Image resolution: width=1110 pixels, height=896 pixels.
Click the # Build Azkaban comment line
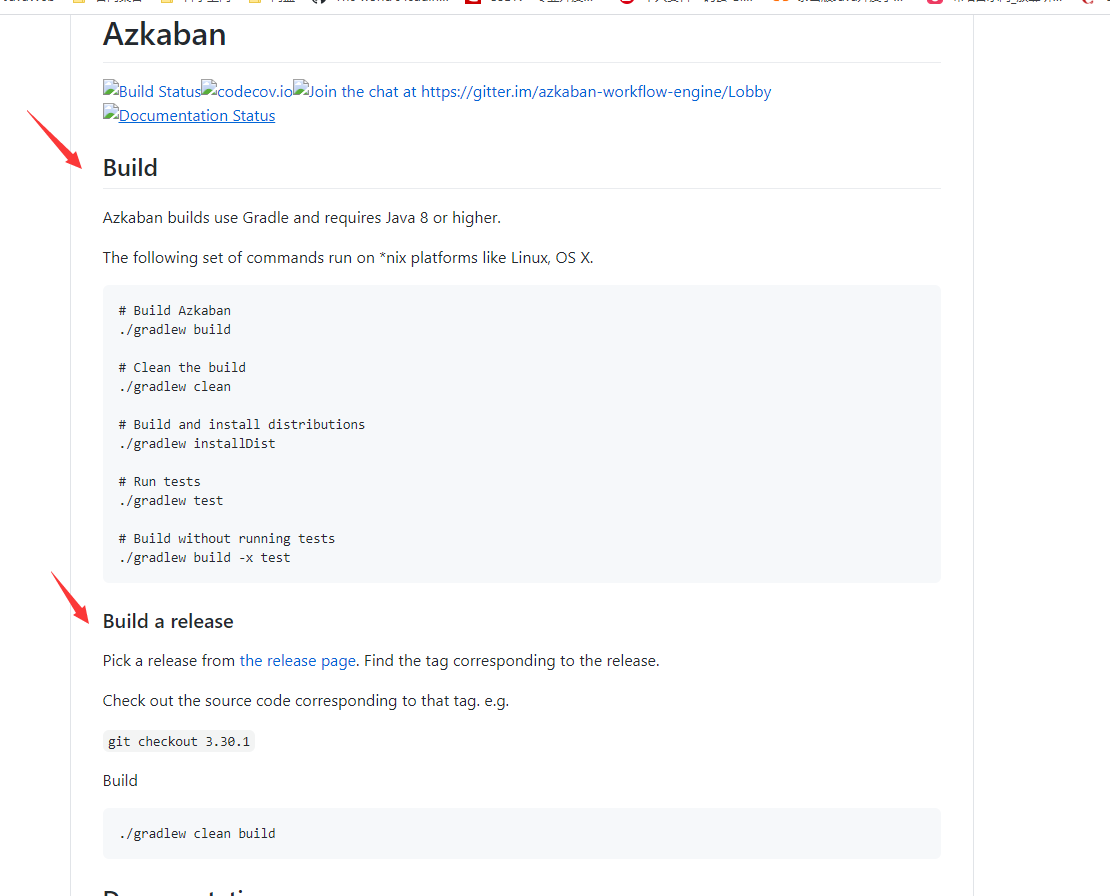point(175,311)
